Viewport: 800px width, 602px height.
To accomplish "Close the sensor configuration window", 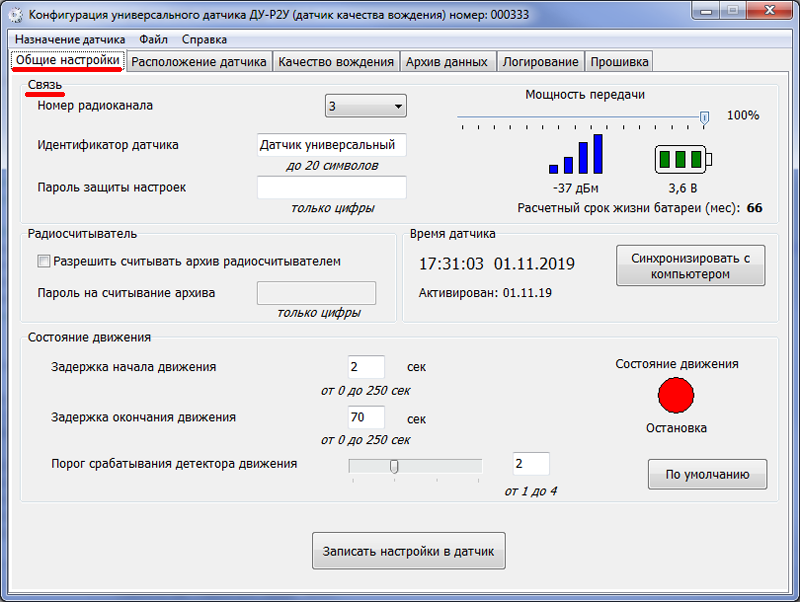I will [x=770, y=10].
